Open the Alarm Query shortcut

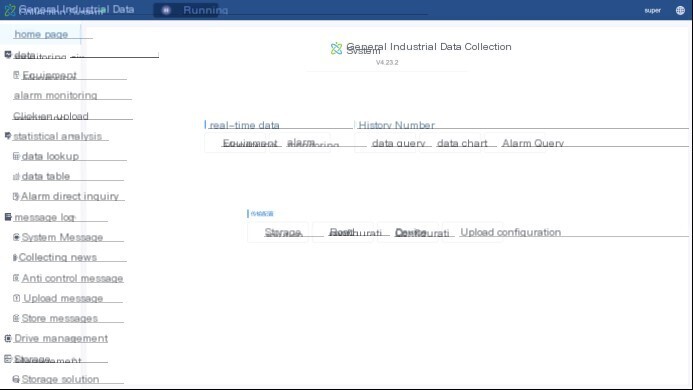(x=533, y=143)
